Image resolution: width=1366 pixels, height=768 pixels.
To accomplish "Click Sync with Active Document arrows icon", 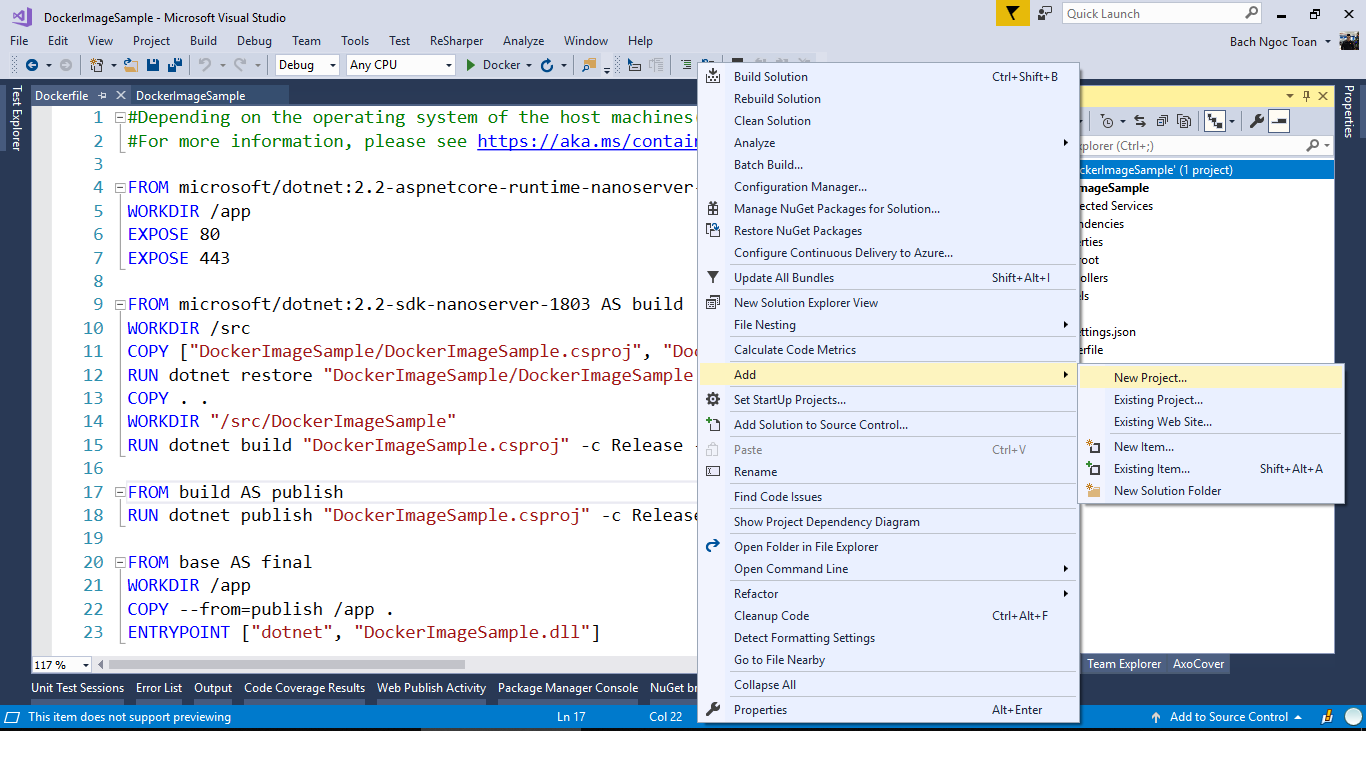I will tap(1140, 121).
